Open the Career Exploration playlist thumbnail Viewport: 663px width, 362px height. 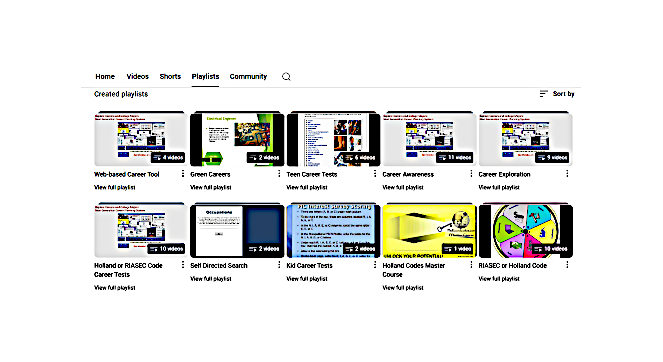(526, 139)
